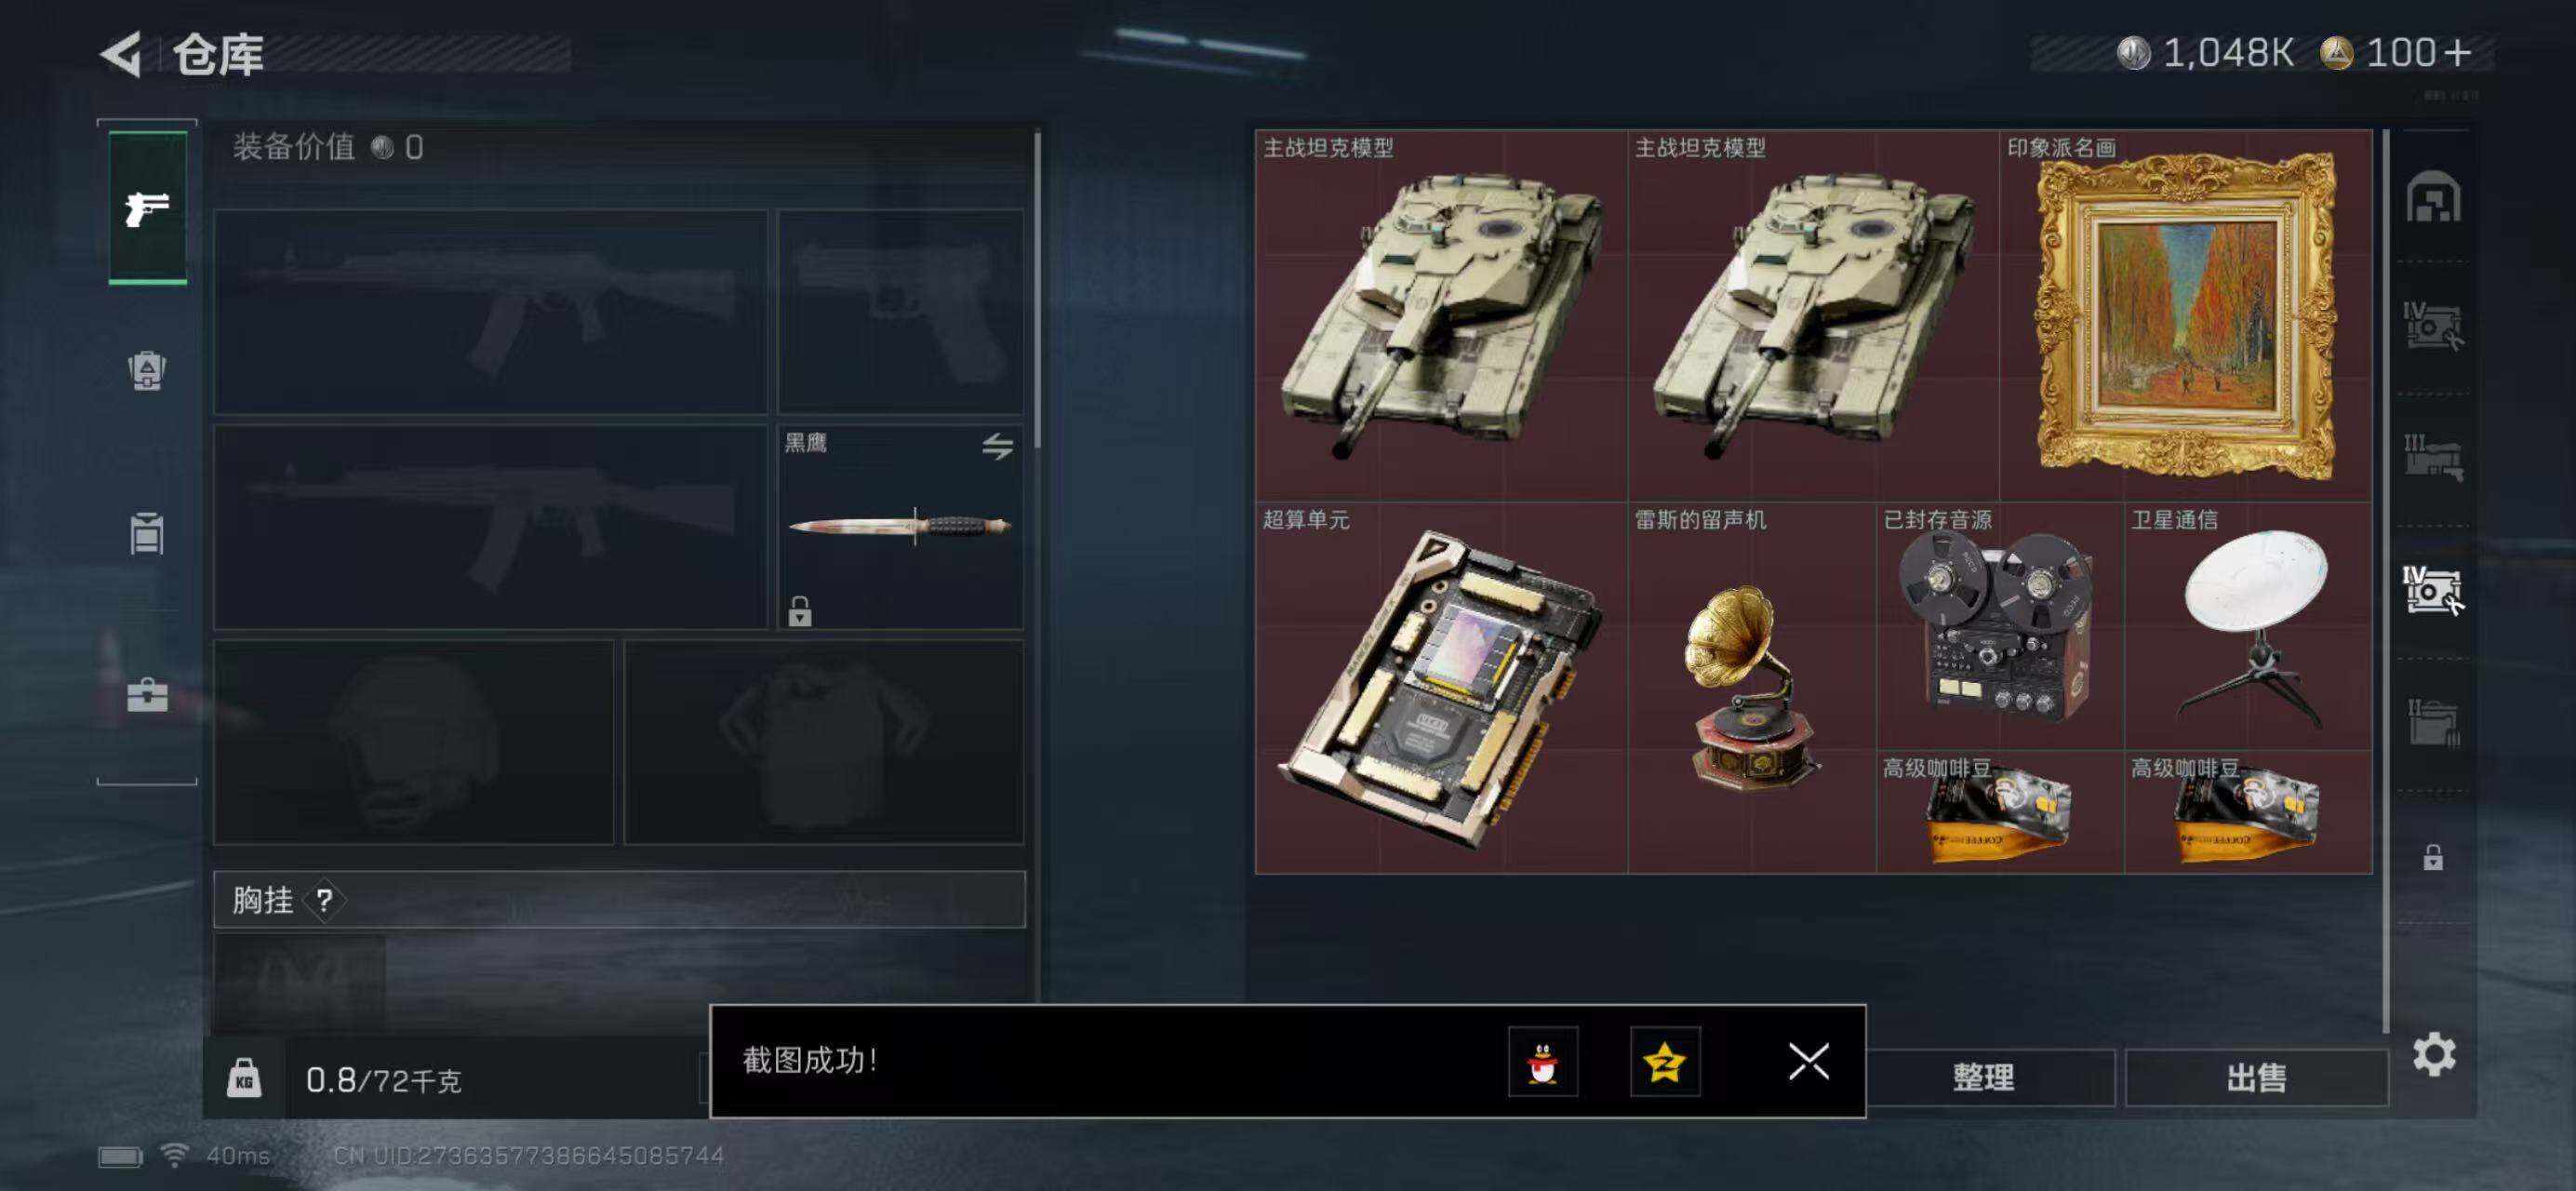Viewport: 2576px width, 1191px height.
Task: Swap the 黑鹰 knife with the arrows icon
Action: (997, 446)
